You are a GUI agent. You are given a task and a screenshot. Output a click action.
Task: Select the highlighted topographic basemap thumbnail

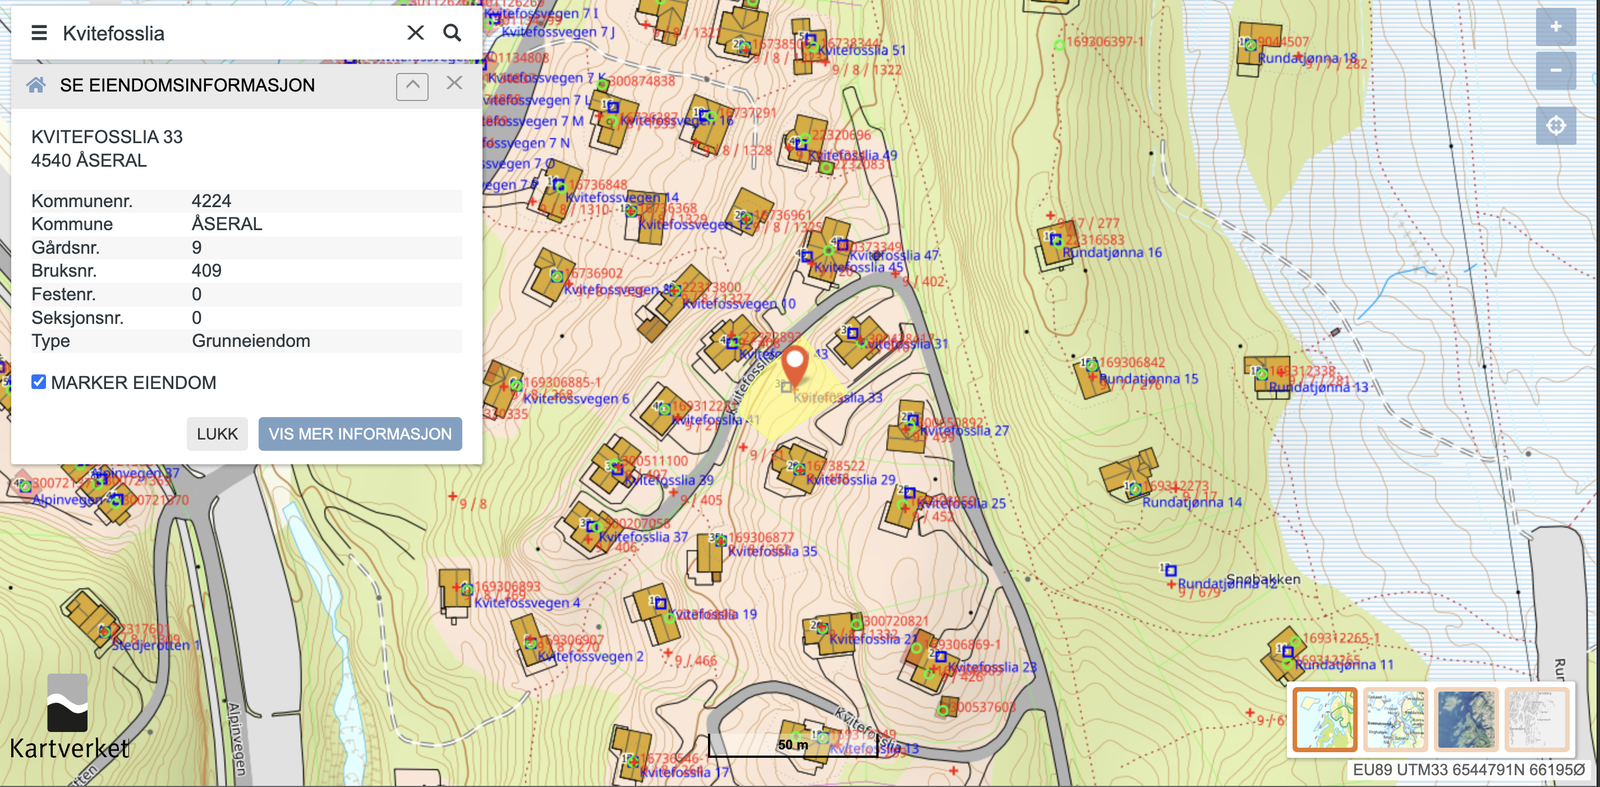pyautogui.click(x=1325, y=719)
